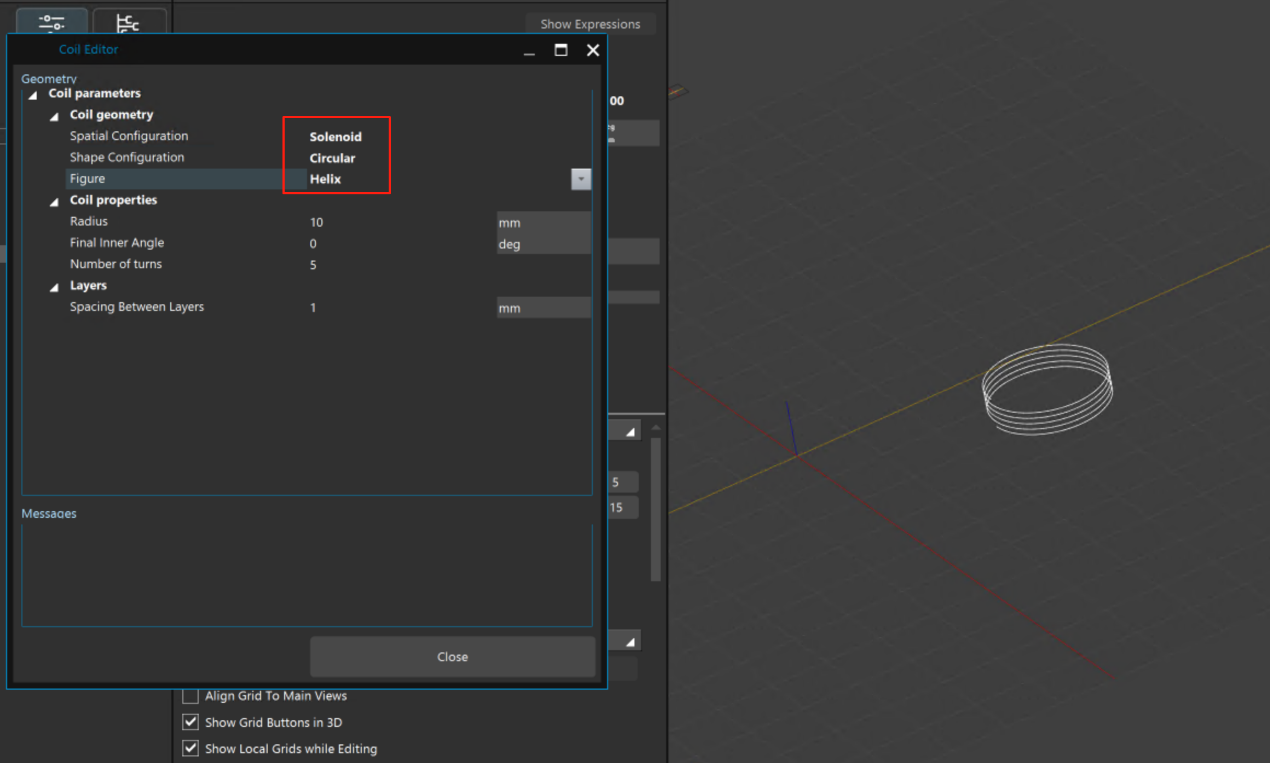Select the Radius value field
This screenshot has width=1270, height=763.
[400, 222]
